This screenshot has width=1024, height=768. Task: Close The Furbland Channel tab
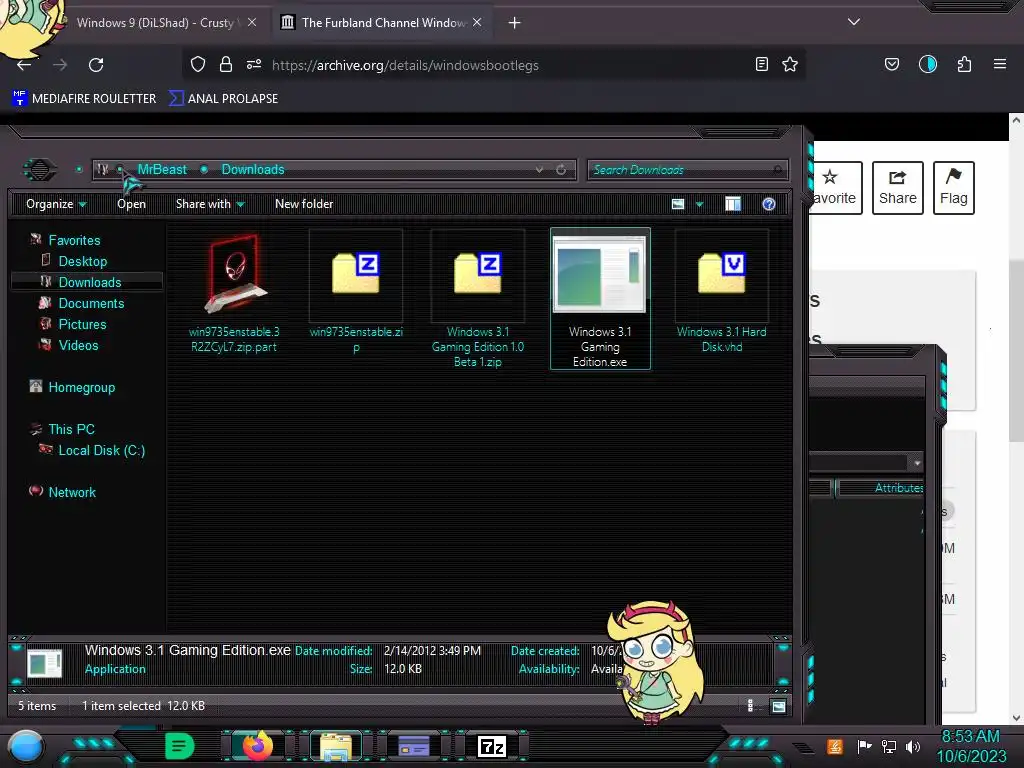(x=477, y=22)
